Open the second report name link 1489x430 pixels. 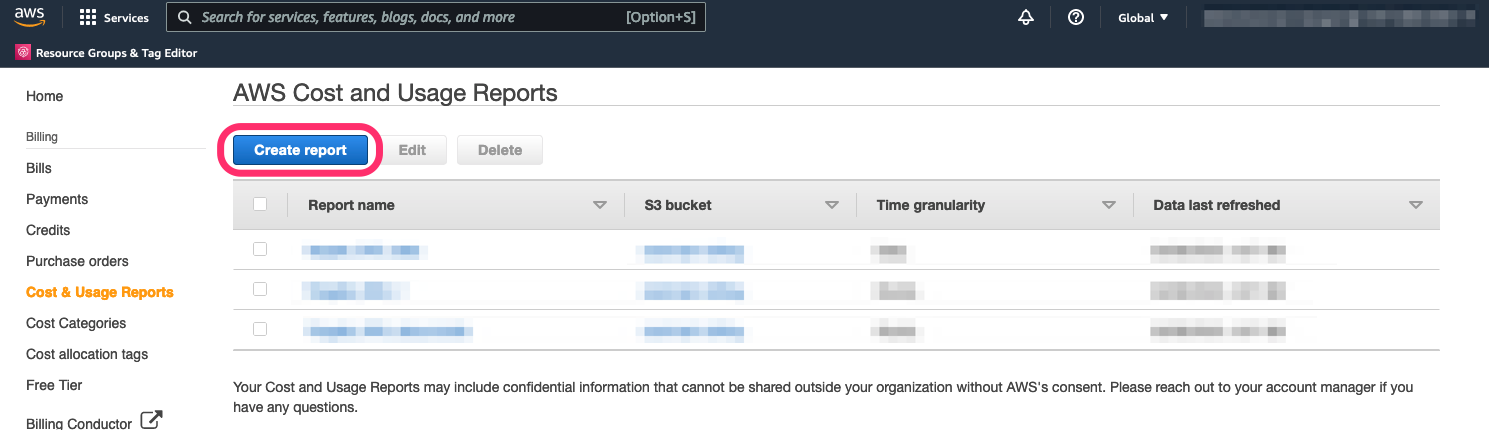tap(355, 290)
